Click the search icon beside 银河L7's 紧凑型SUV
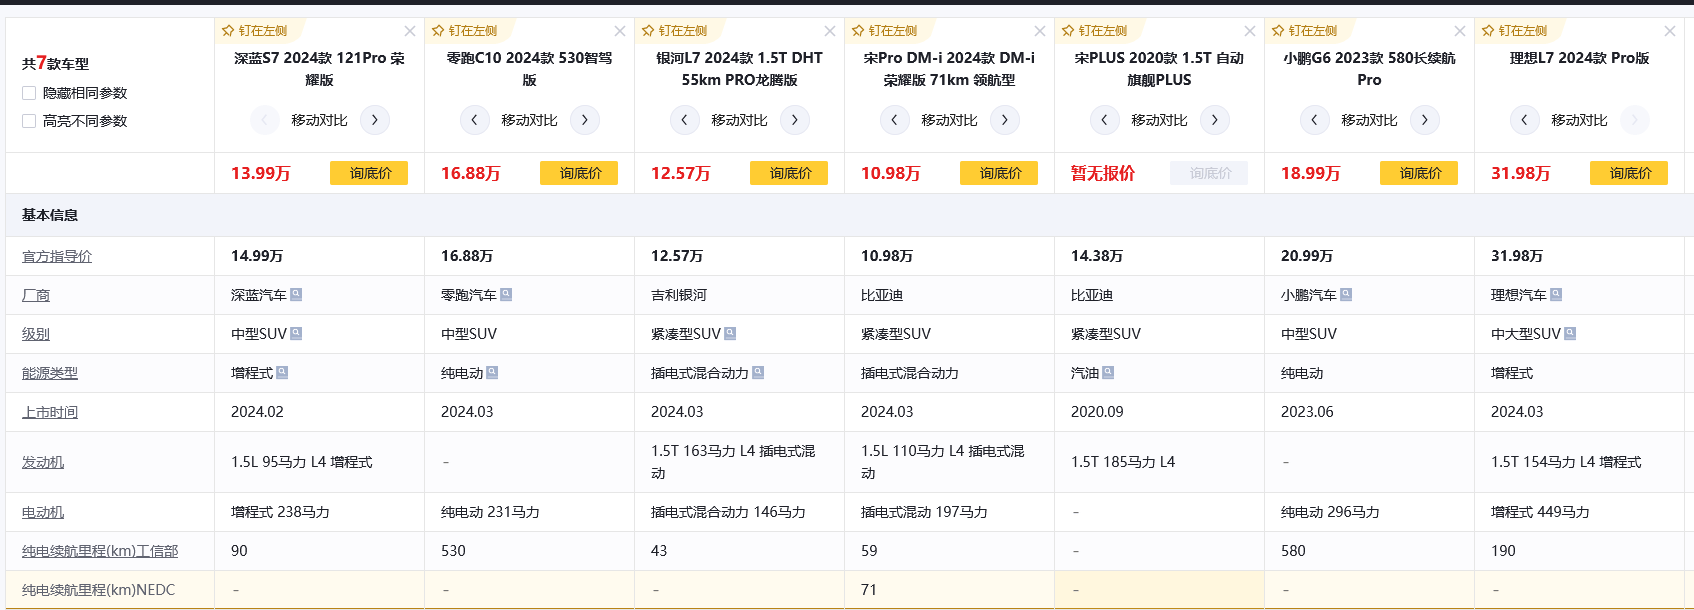Screen dimensions: 1694x610 (730, 334)
